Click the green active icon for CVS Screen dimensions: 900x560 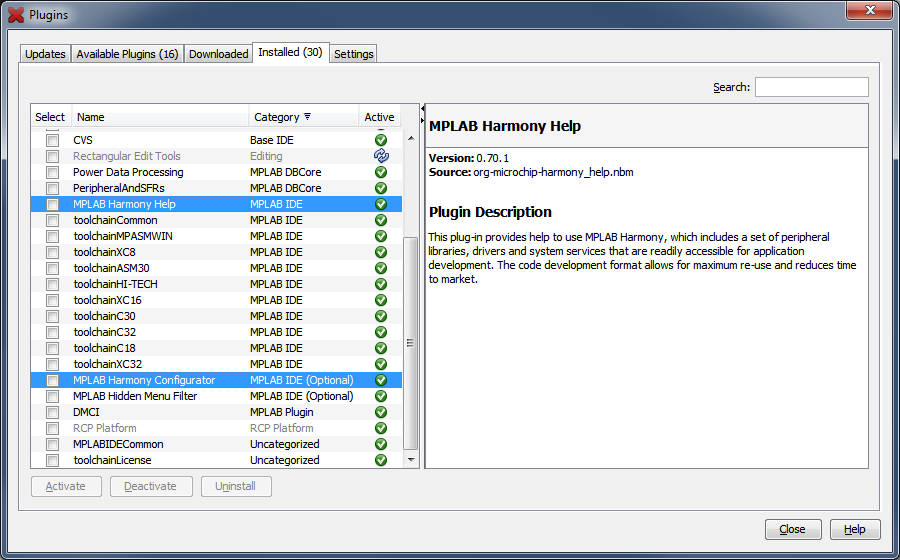(x=380, y=140)
